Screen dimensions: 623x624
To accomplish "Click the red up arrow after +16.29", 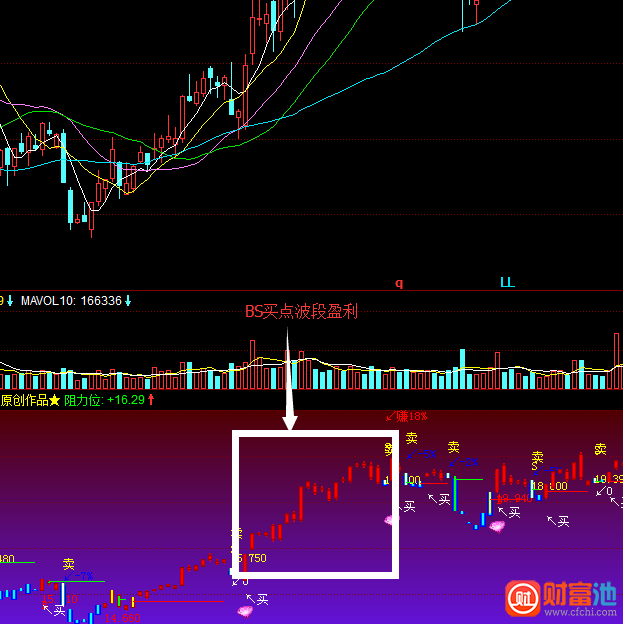I will pyautogui.click(x=151, y=400).
